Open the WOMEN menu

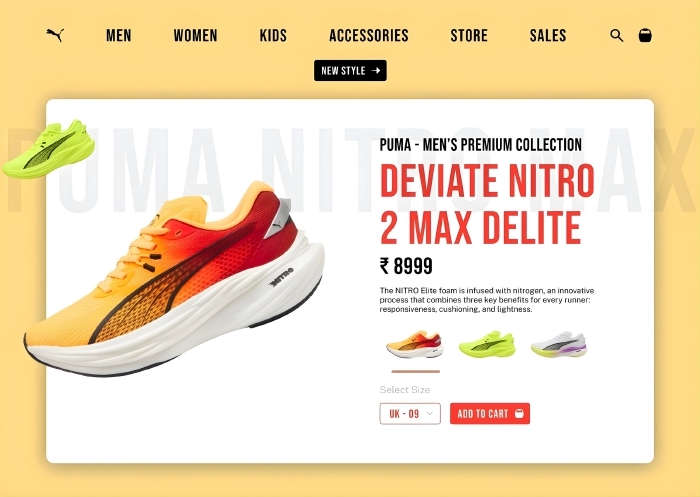(x=196, y=36)
